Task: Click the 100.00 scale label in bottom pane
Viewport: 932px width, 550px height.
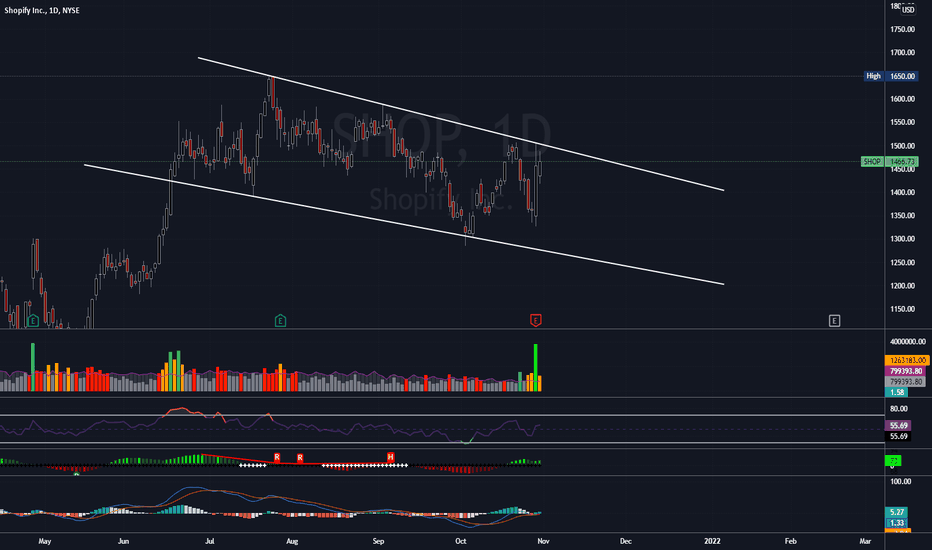Action: click(x=900, y=481)
